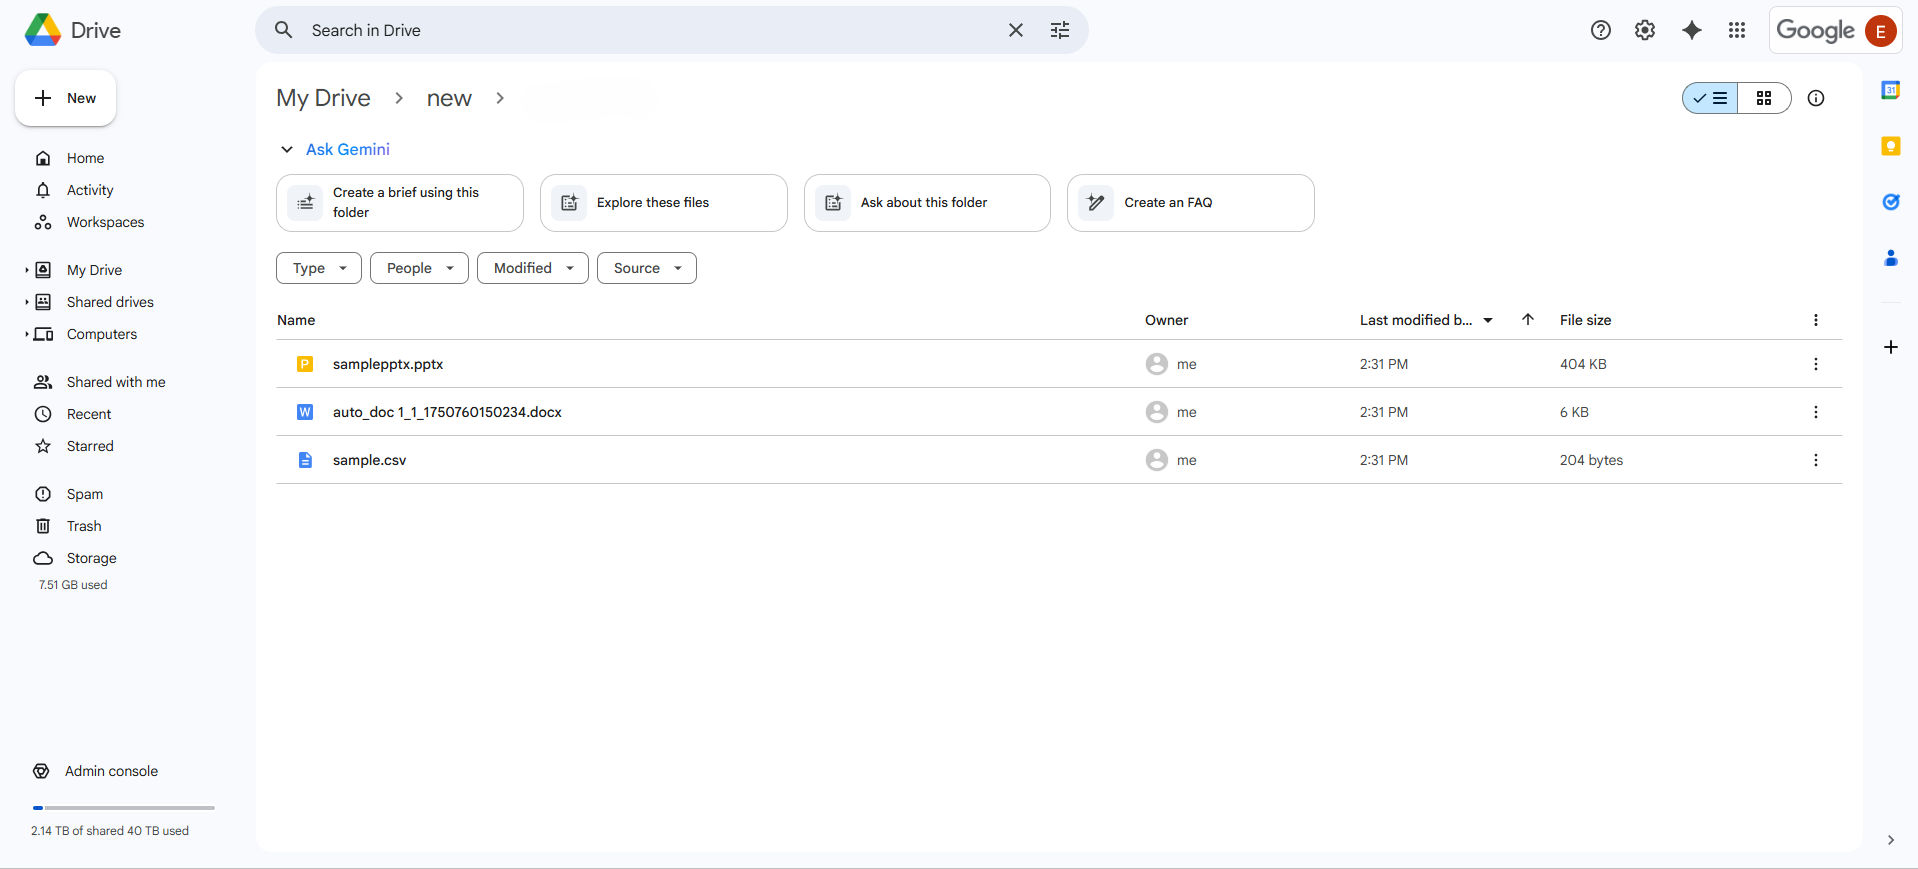Select sample.csv file row
This screenshot has width=1918, height=869.
1059,460
